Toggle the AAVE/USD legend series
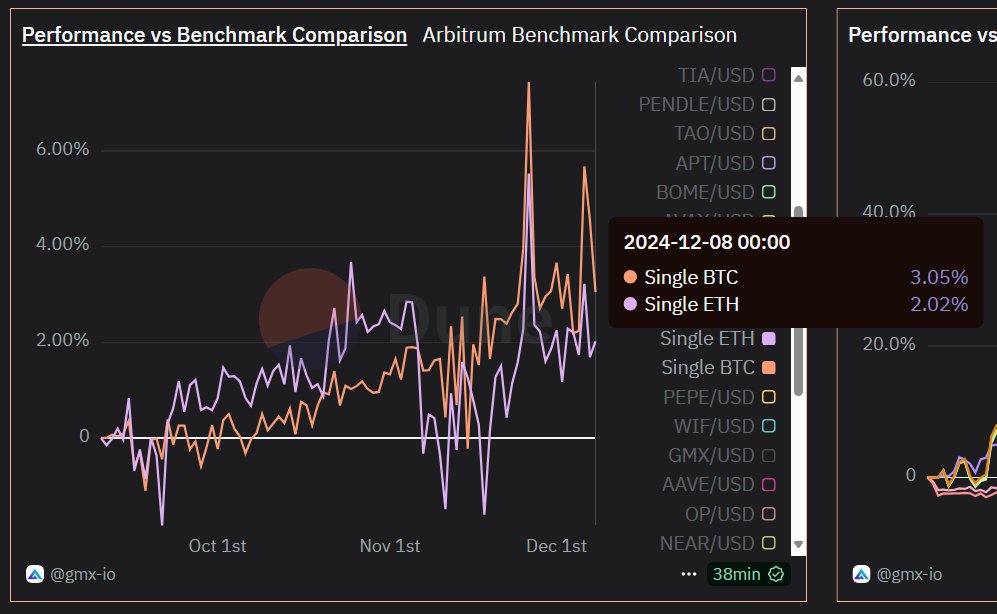Image resolution: width=997 pixels, height=614 pixels. pyautogui.click(x=719, y=484)
